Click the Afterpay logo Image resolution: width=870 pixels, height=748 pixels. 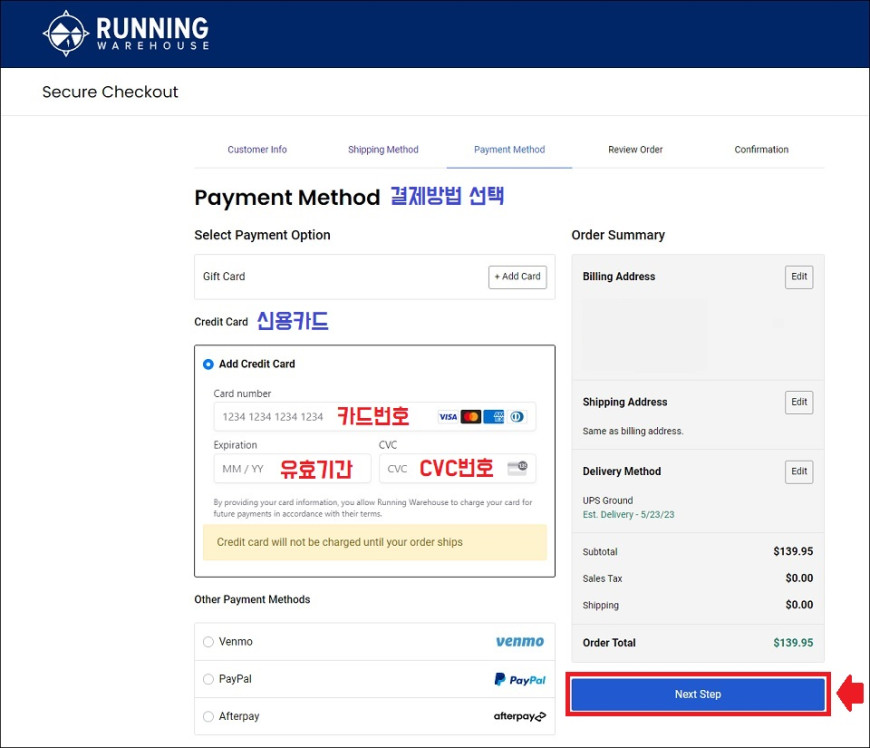coord(520,716)
